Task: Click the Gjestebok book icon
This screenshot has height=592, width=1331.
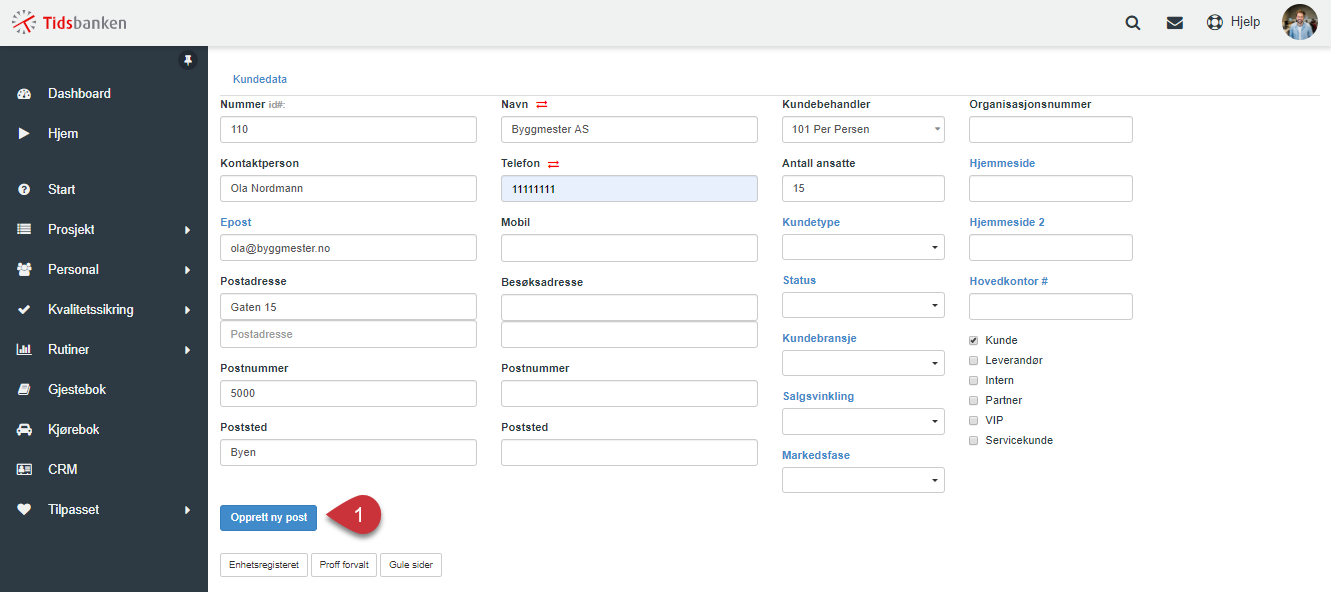Action: [x=25, y=390]
